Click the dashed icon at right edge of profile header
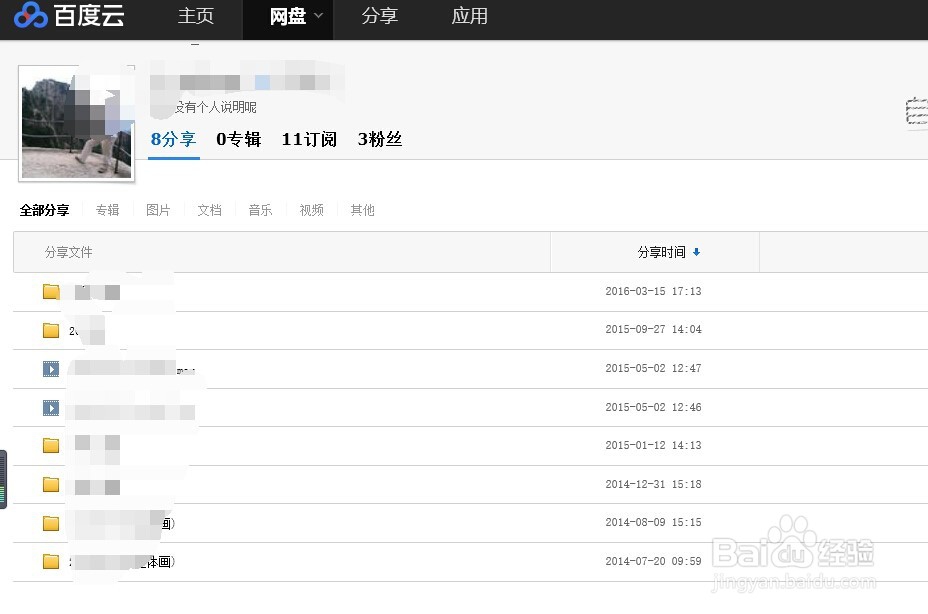Screen dimensions: 928x614 [917, 112]
